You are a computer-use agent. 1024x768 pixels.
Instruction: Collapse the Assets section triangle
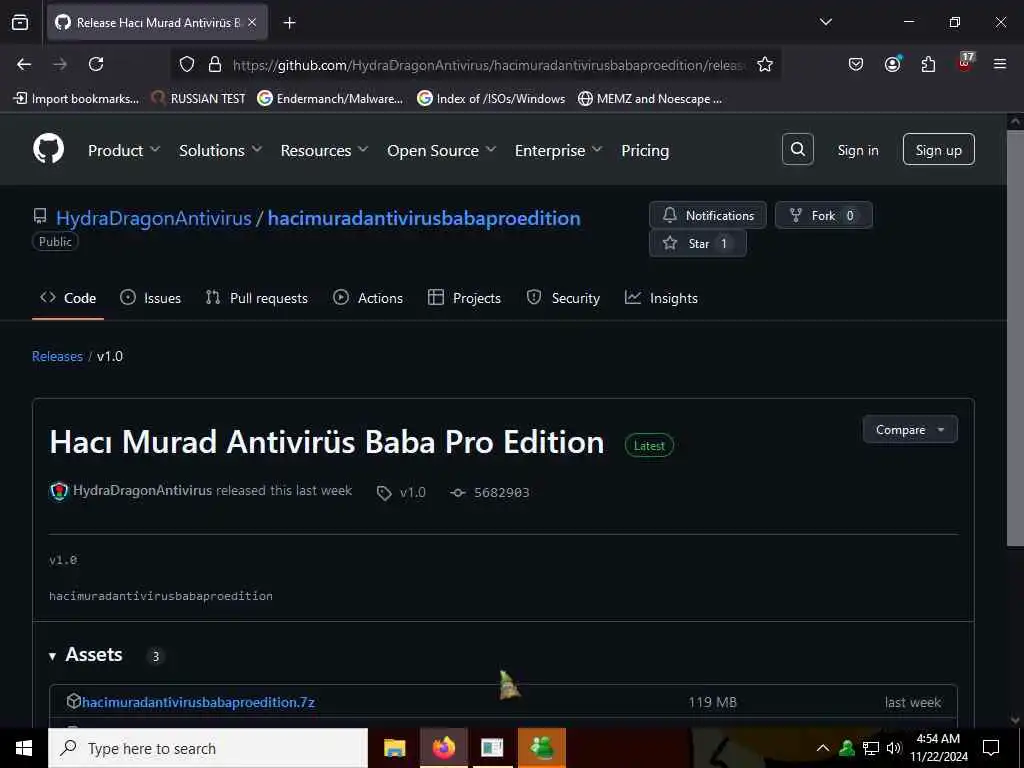52,656
